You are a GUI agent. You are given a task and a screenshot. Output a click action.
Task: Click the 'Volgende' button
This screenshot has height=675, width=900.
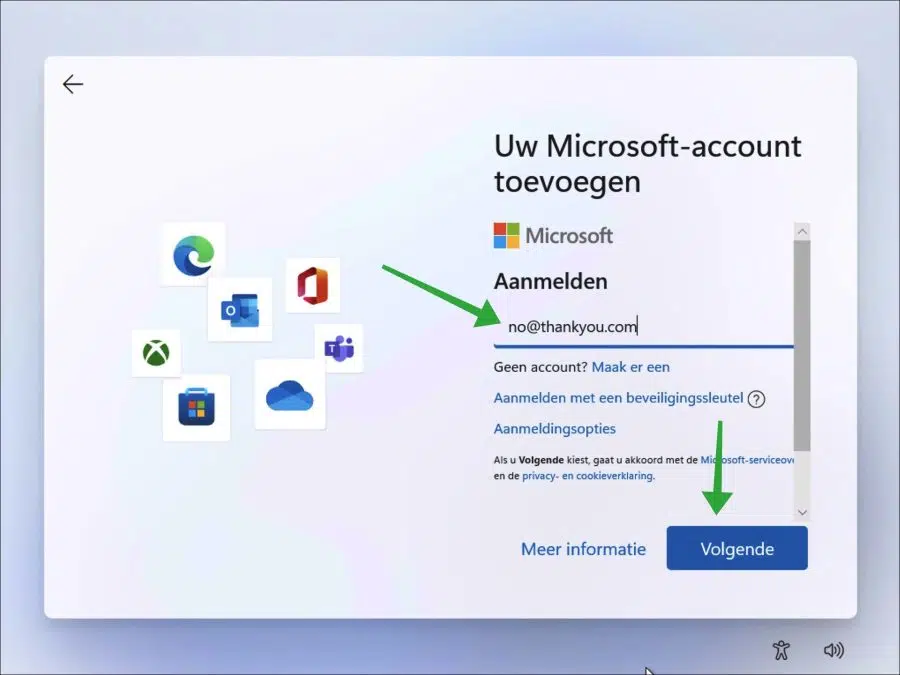[737, 548]
